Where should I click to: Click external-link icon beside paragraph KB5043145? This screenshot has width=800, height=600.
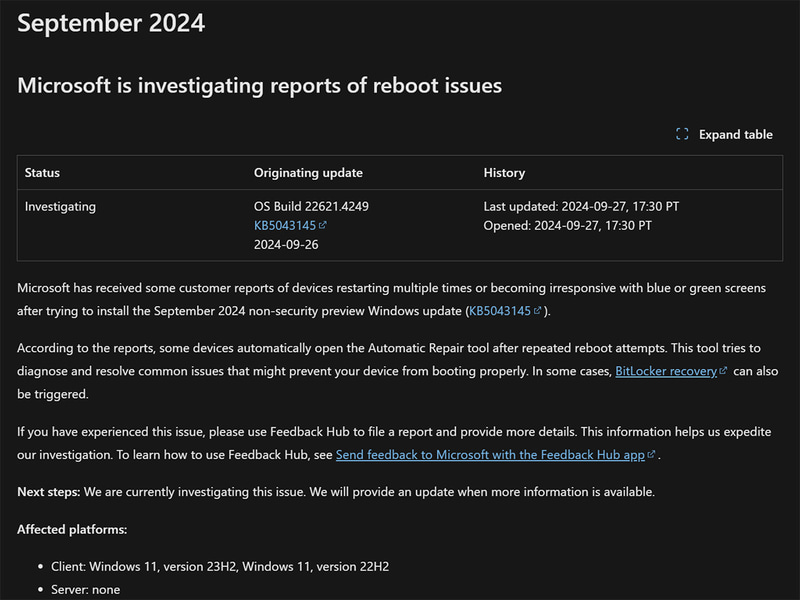(x=537, y=310)
